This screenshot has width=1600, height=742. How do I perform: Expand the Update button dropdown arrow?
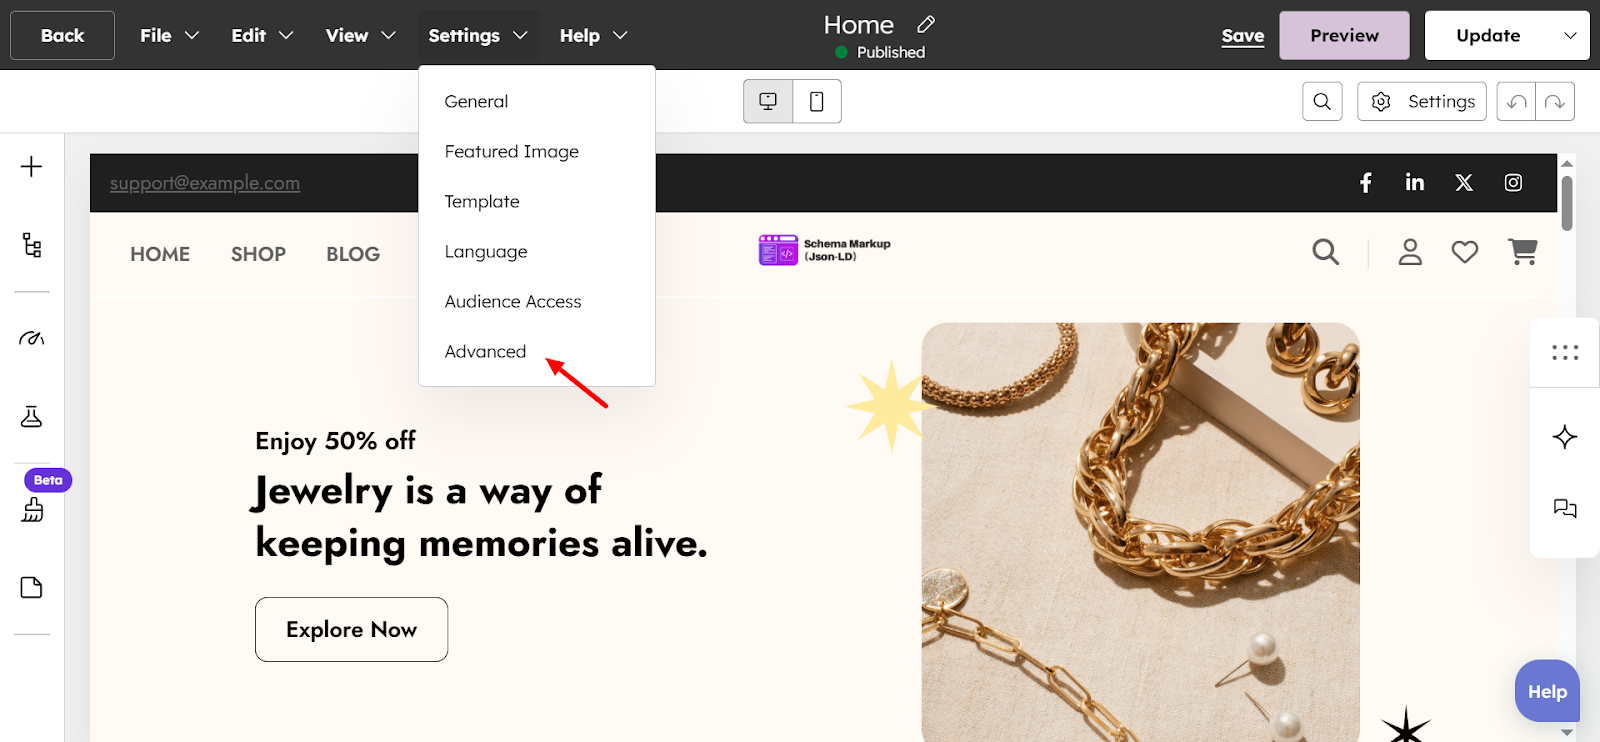pos(1570,36)
